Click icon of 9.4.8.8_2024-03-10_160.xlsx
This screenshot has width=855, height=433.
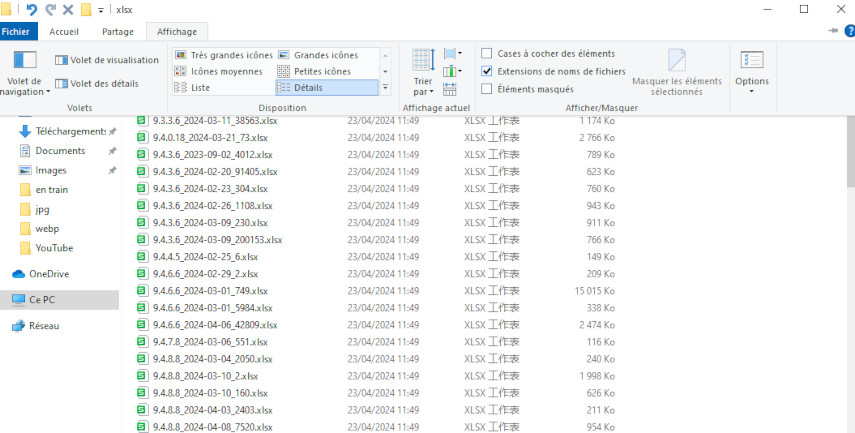tap(142, 393)
